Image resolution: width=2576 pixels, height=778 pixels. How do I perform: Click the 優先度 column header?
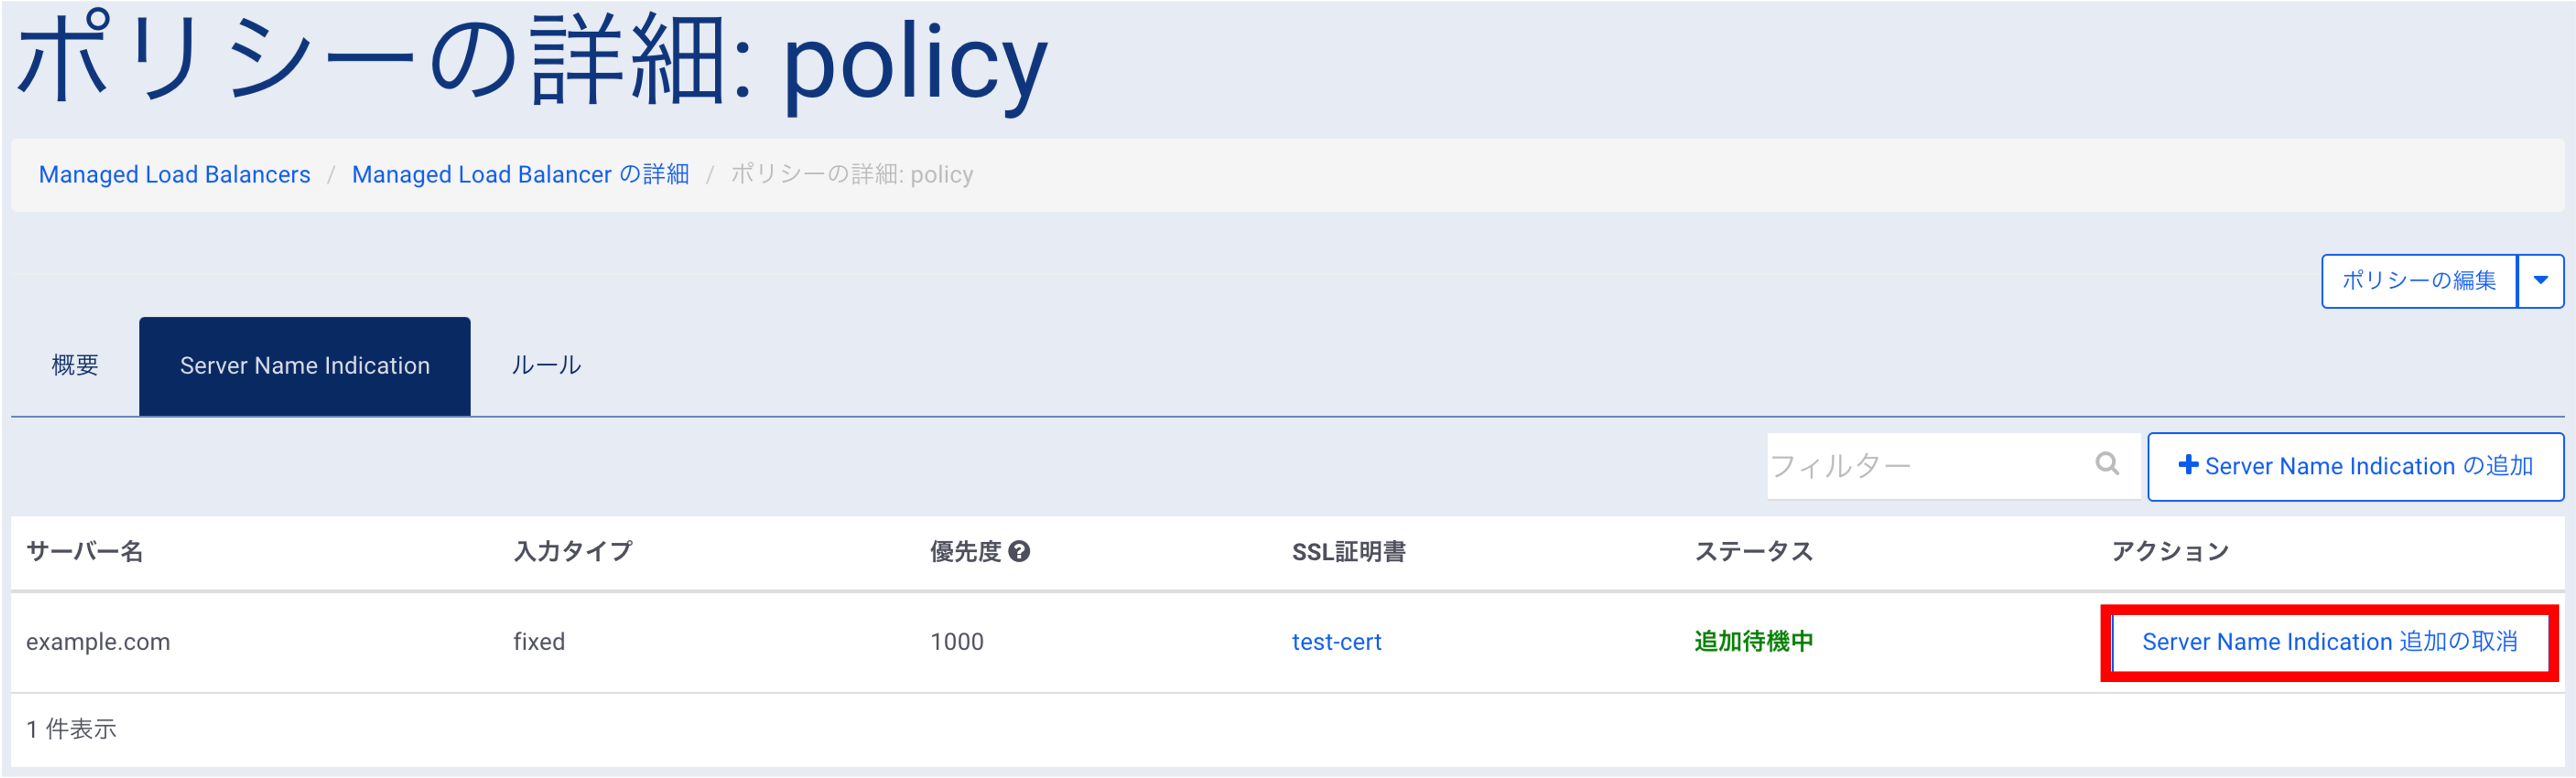coord(965,551)
